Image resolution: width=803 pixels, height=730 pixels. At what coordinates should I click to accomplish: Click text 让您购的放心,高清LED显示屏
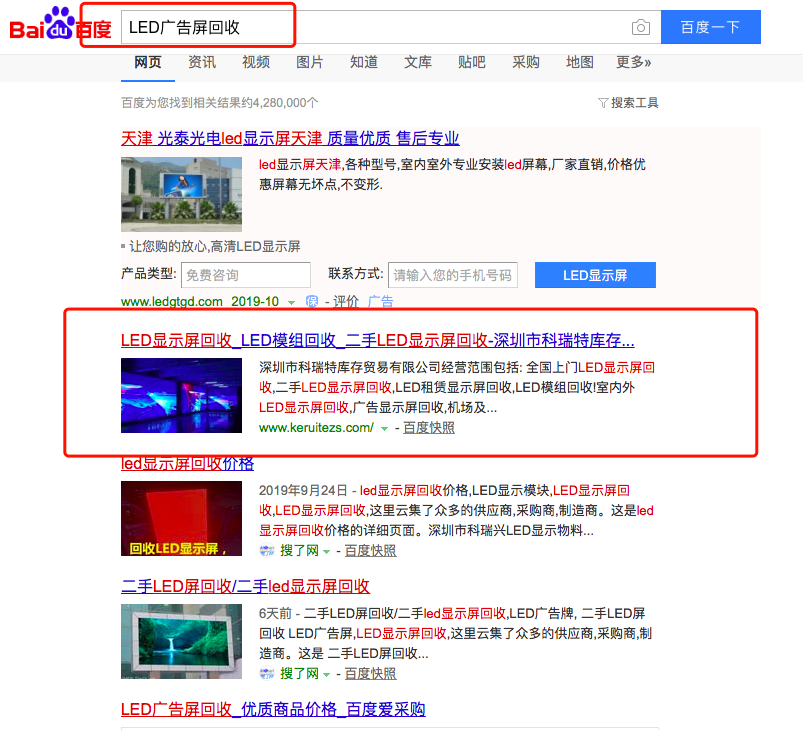215,246
